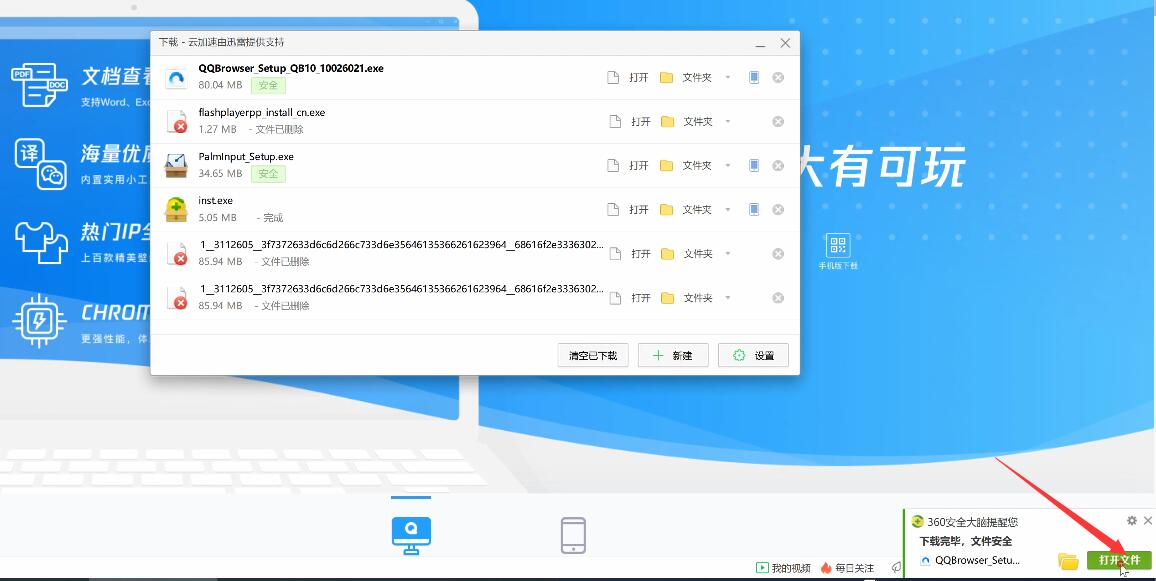Click the 360安全大脑 logo icon in popup

(917, 521)
